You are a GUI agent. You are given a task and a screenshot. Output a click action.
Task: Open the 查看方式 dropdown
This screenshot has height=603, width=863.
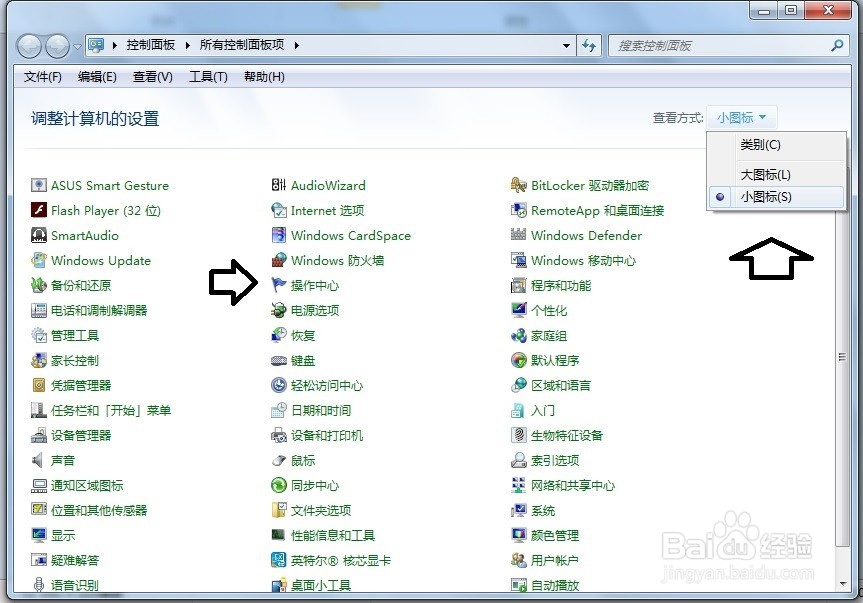741,117
